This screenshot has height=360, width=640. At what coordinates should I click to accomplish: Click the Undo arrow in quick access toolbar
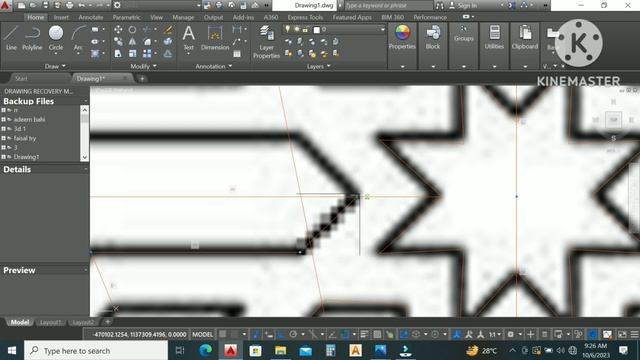pyautogui.click(x=82, y=5)
